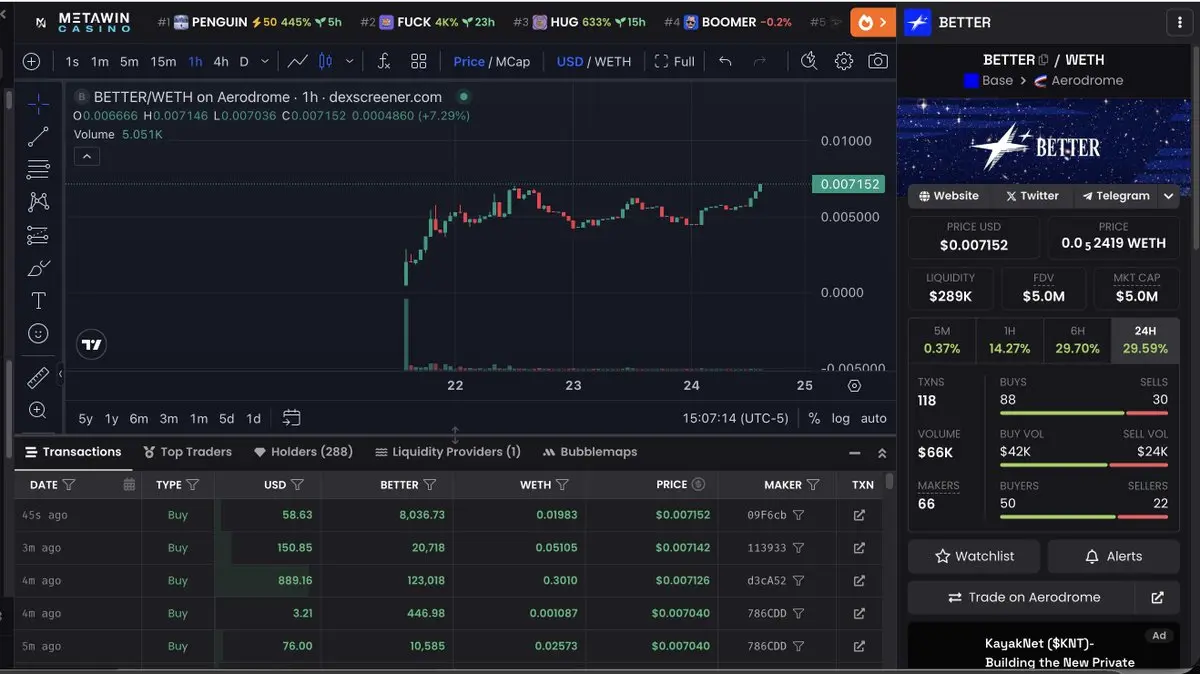This screenshot has width=1200, height=674.
Task: Open the quick search icon in the toolbar
Action: [x=809, y=61]
